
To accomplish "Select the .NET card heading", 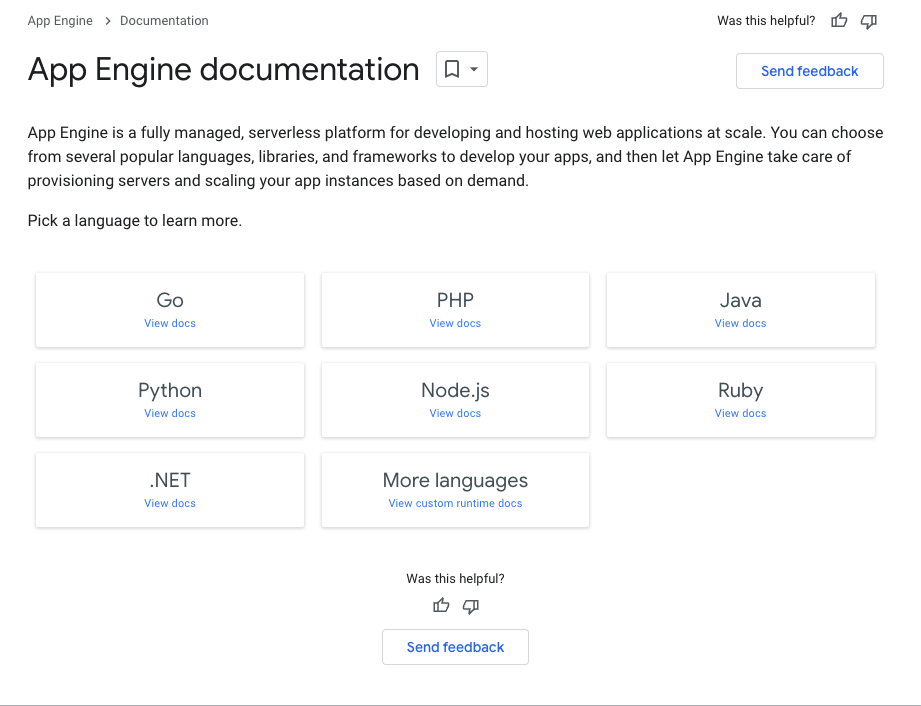I will [x=170, y=480].
